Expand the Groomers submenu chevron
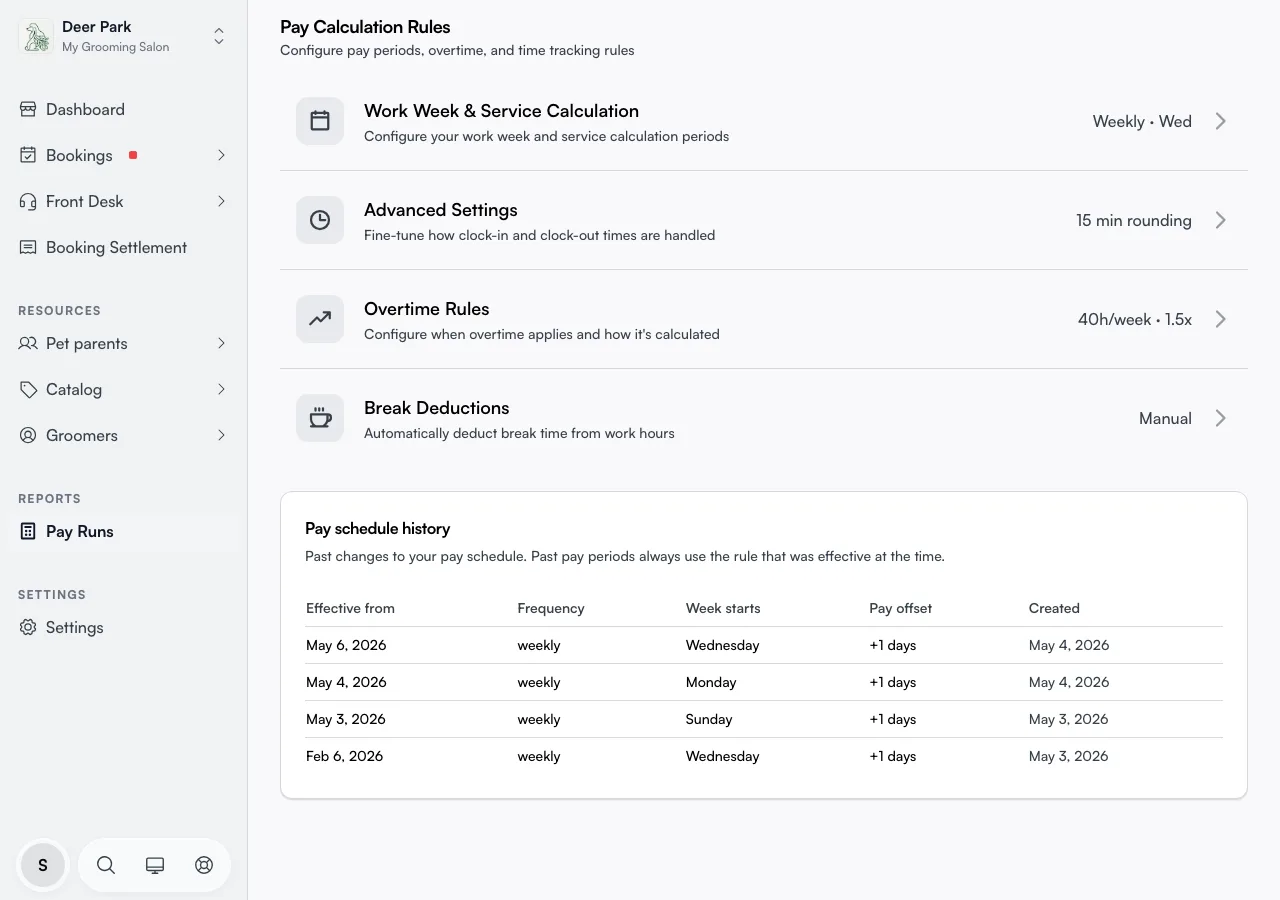The height and width of the screenshot is (900, 1280). coord(221,435)
